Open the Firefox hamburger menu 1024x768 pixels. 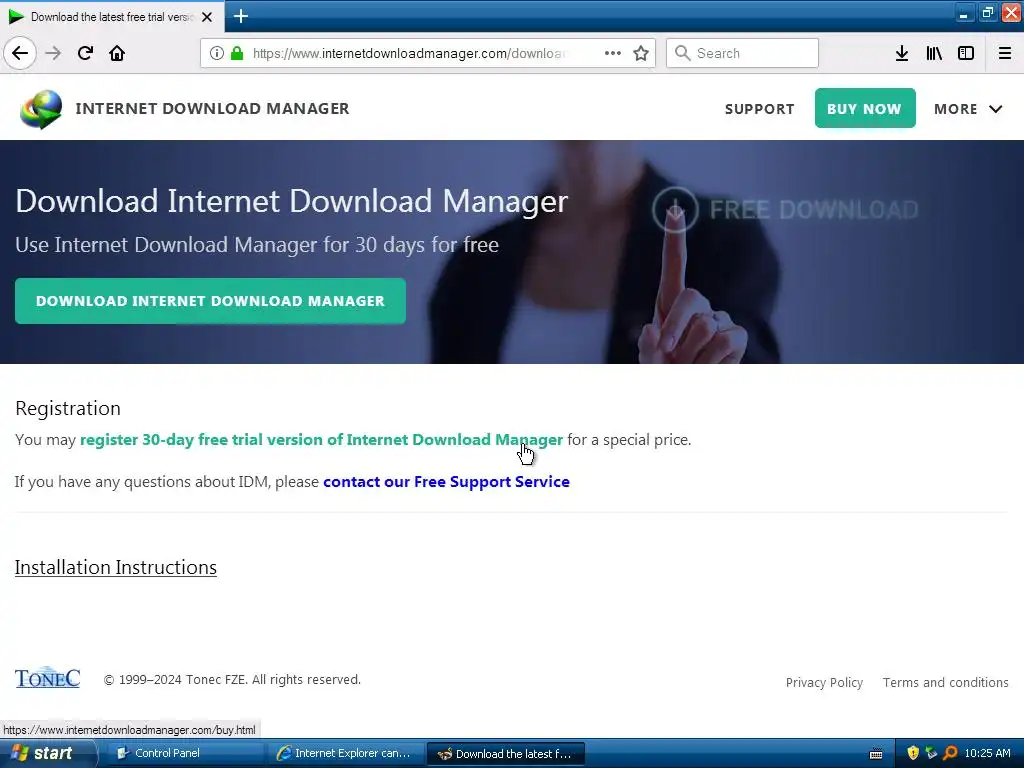pyautogui.click(x=1005, y=53)
